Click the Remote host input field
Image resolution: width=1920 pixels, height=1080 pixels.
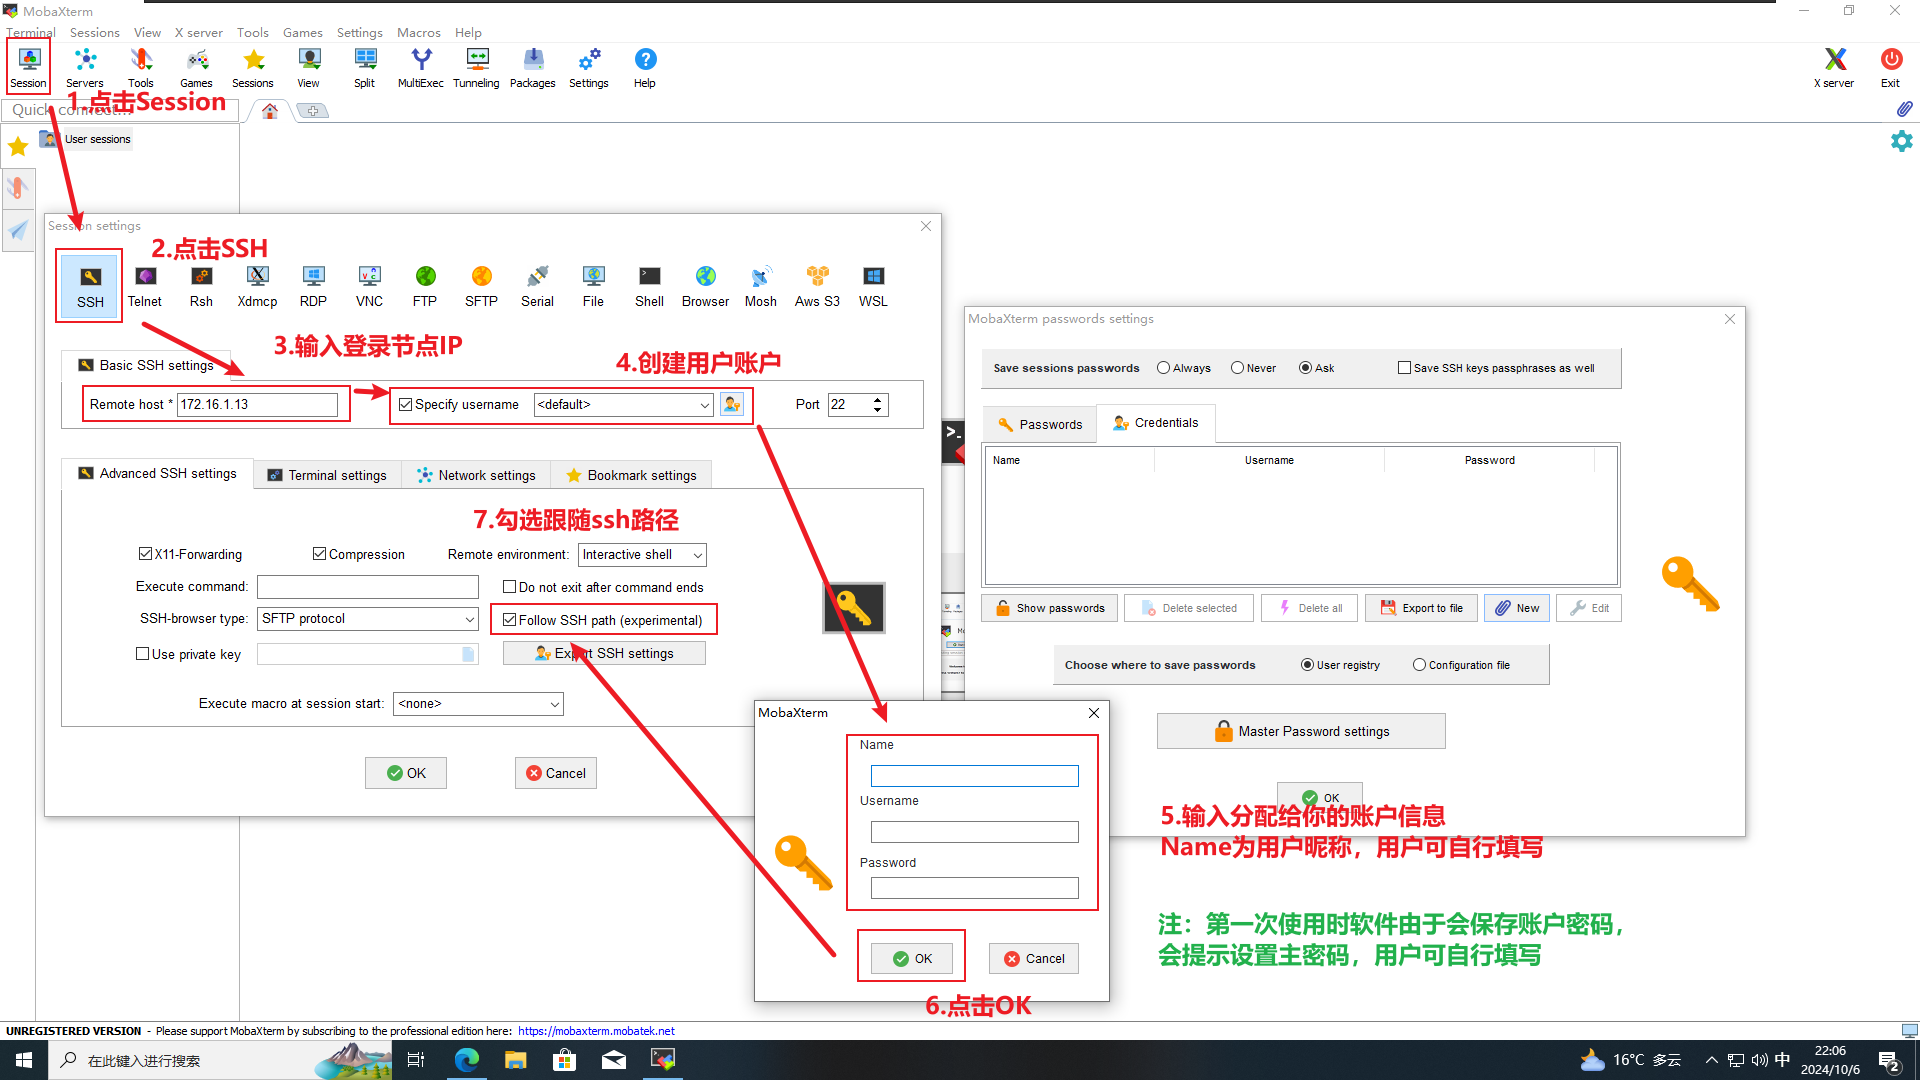click(257, 404)
